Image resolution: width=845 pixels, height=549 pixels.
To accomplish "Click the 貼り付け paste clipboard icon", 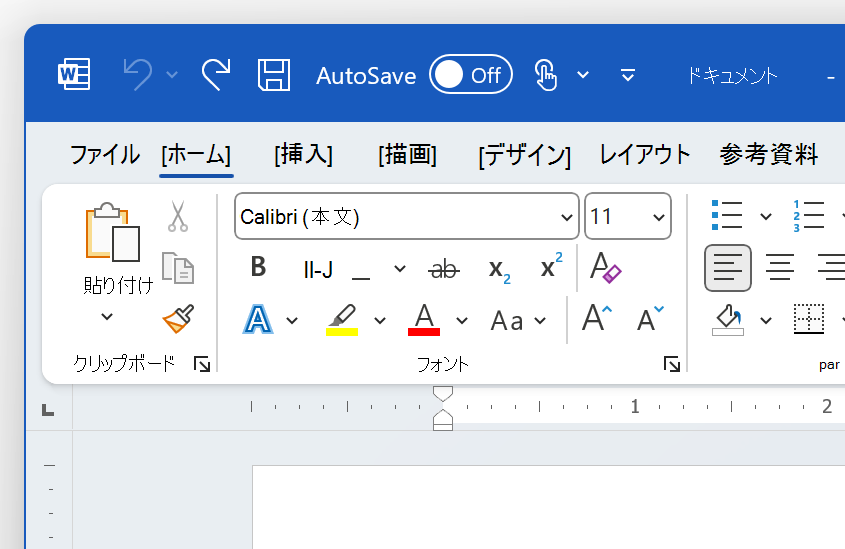I will [x=113, y=232].
